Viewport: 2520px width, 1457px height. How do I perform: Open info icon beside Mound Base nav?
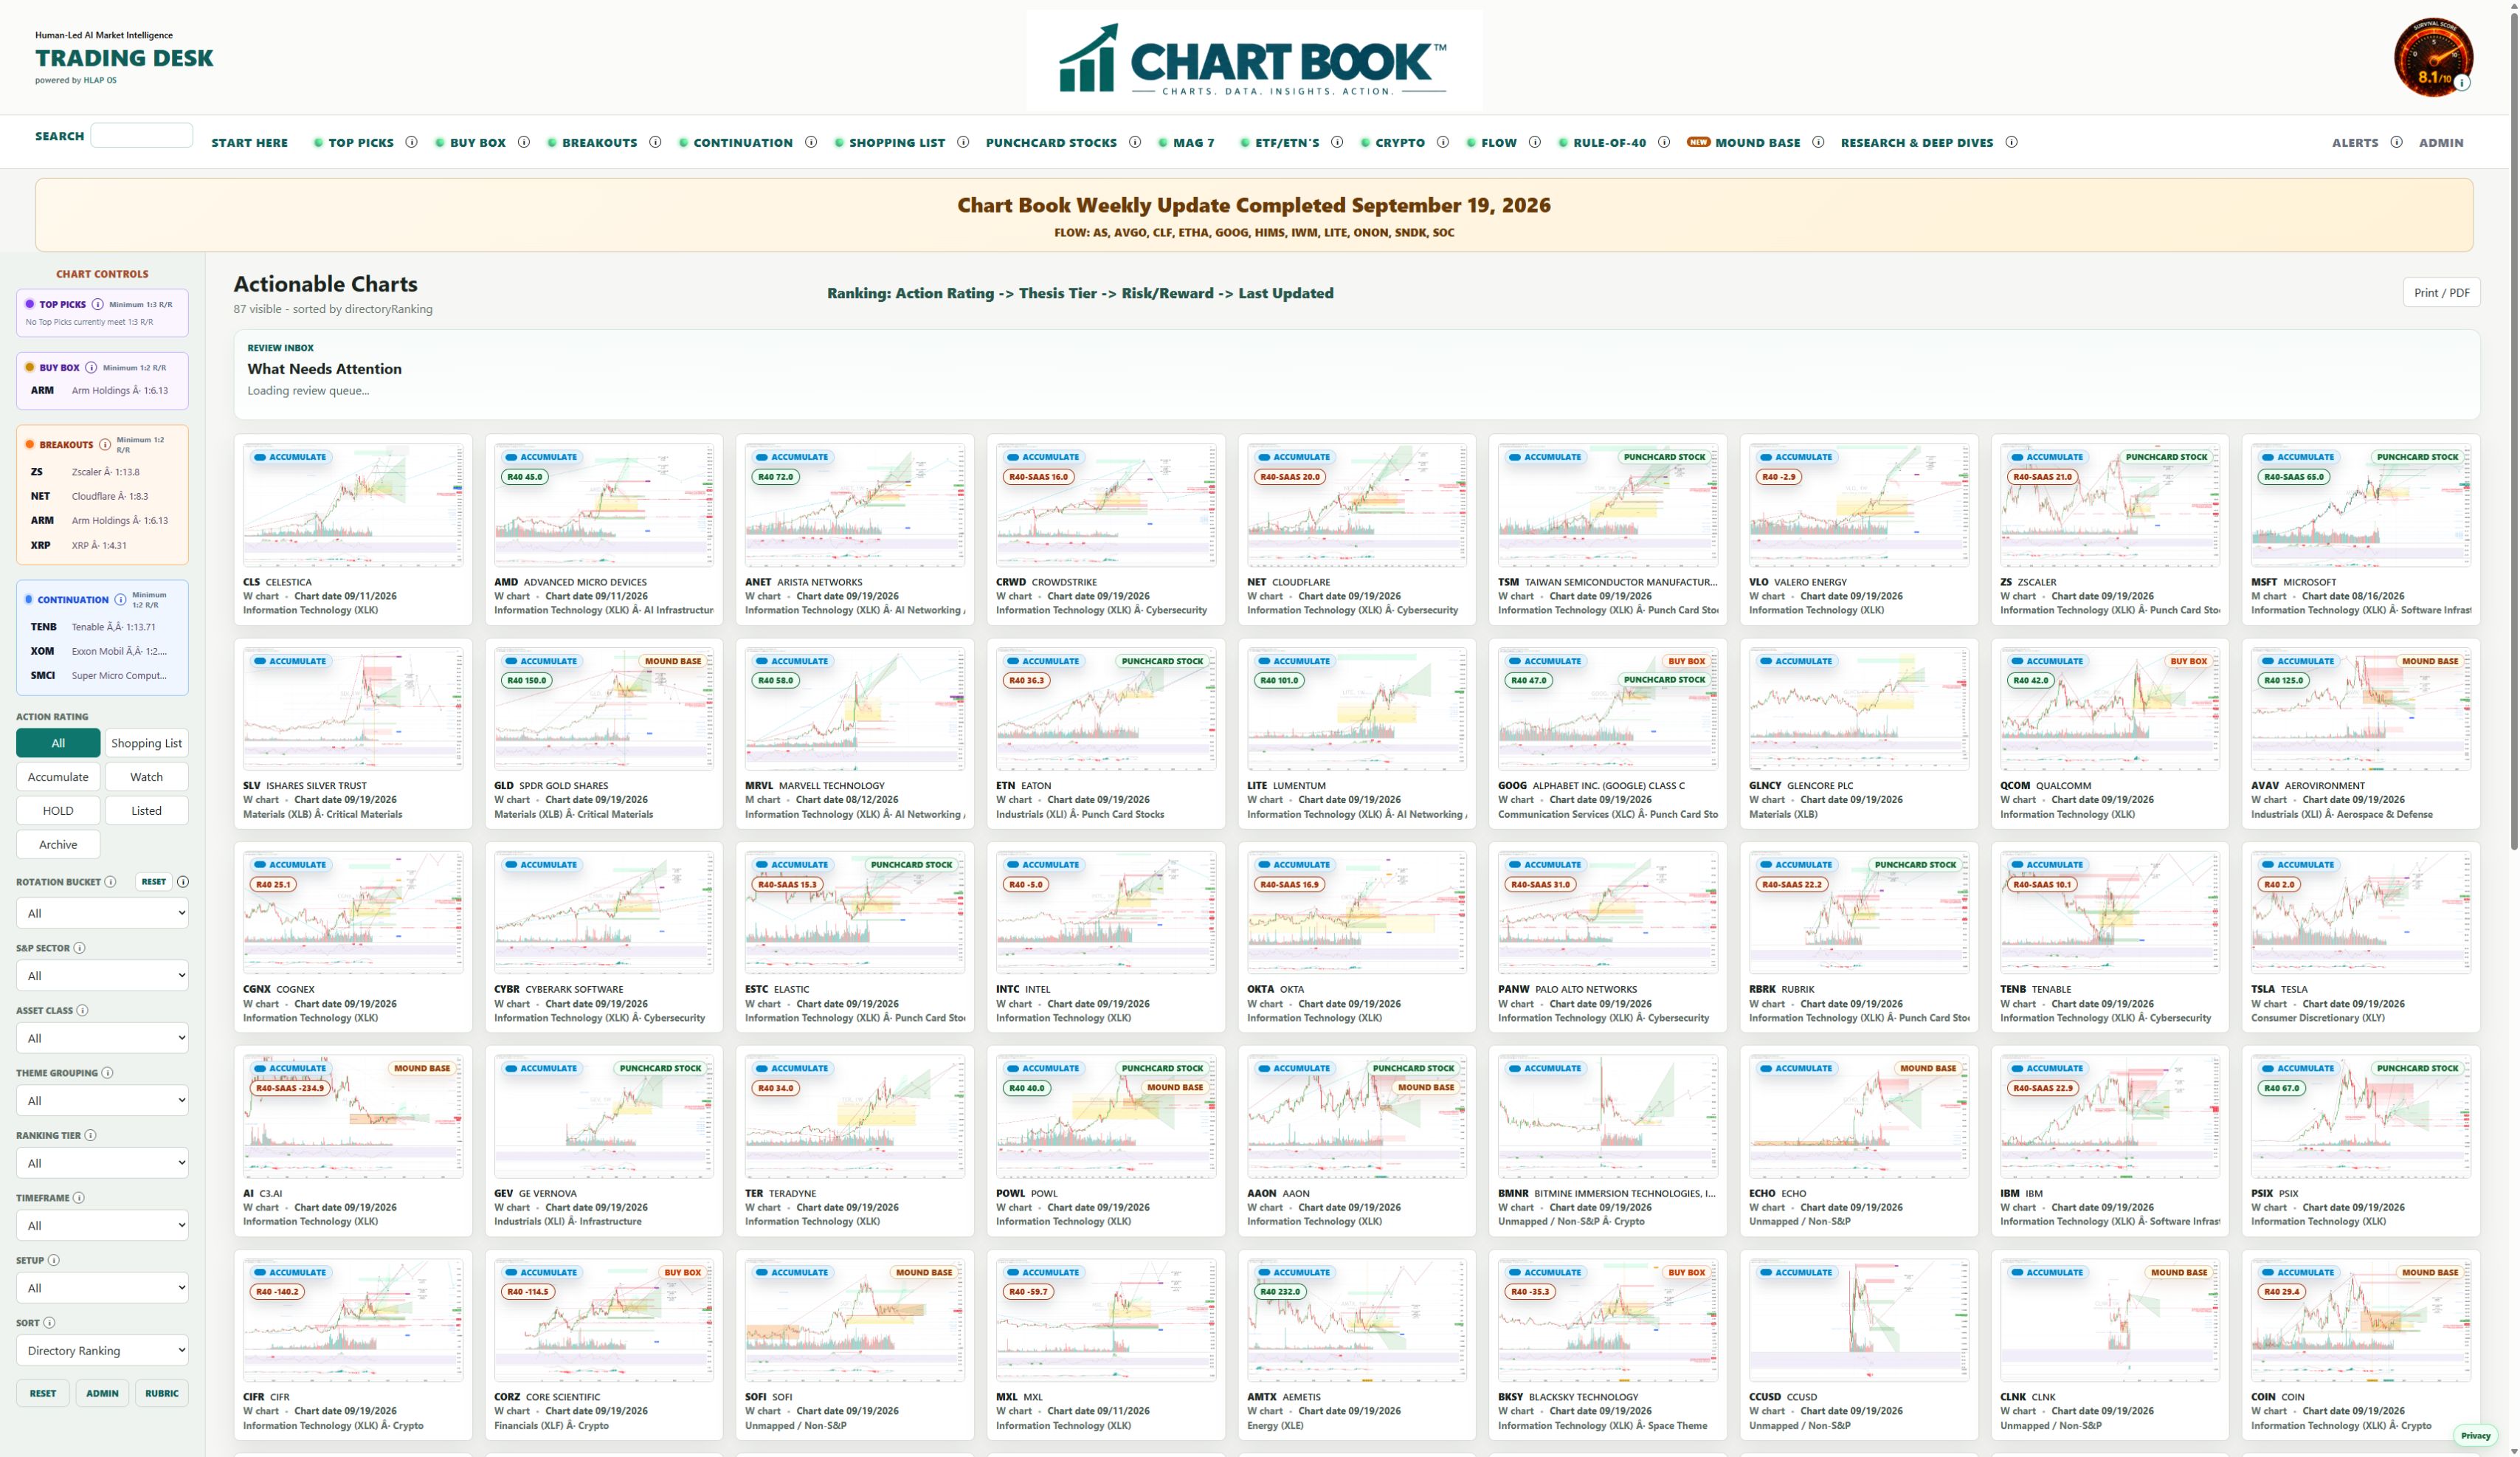coord(1818,142)
